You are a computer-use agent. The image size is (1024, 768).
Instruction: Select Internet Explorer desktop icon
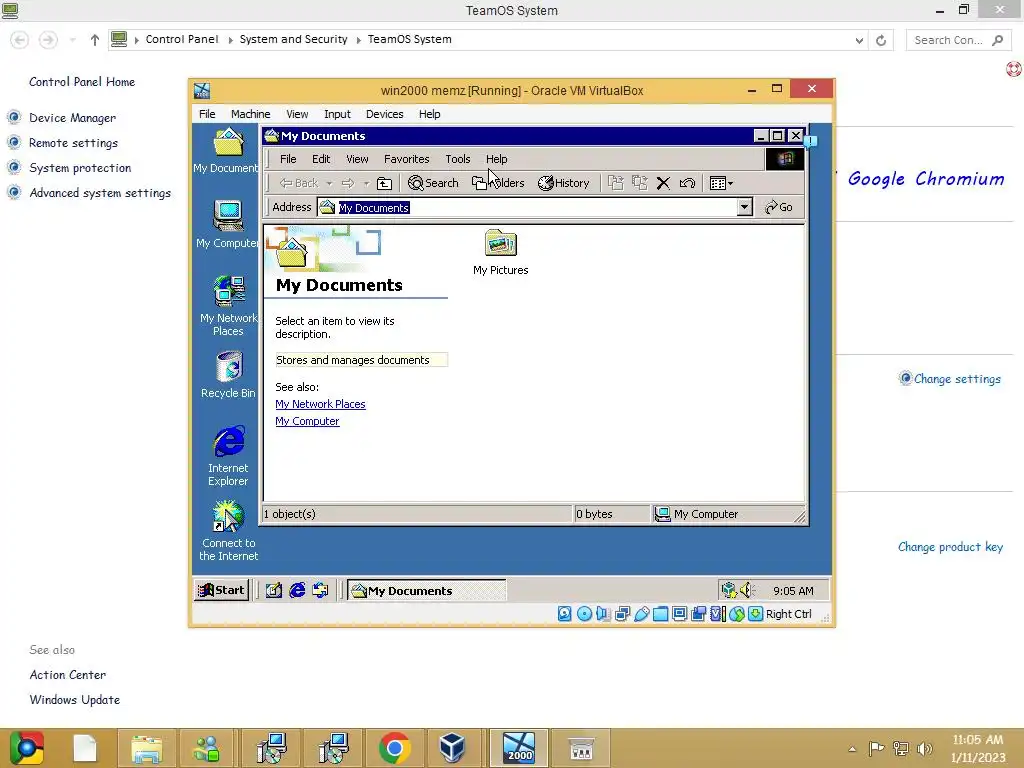pyautogui.click(x=228, y=456)
